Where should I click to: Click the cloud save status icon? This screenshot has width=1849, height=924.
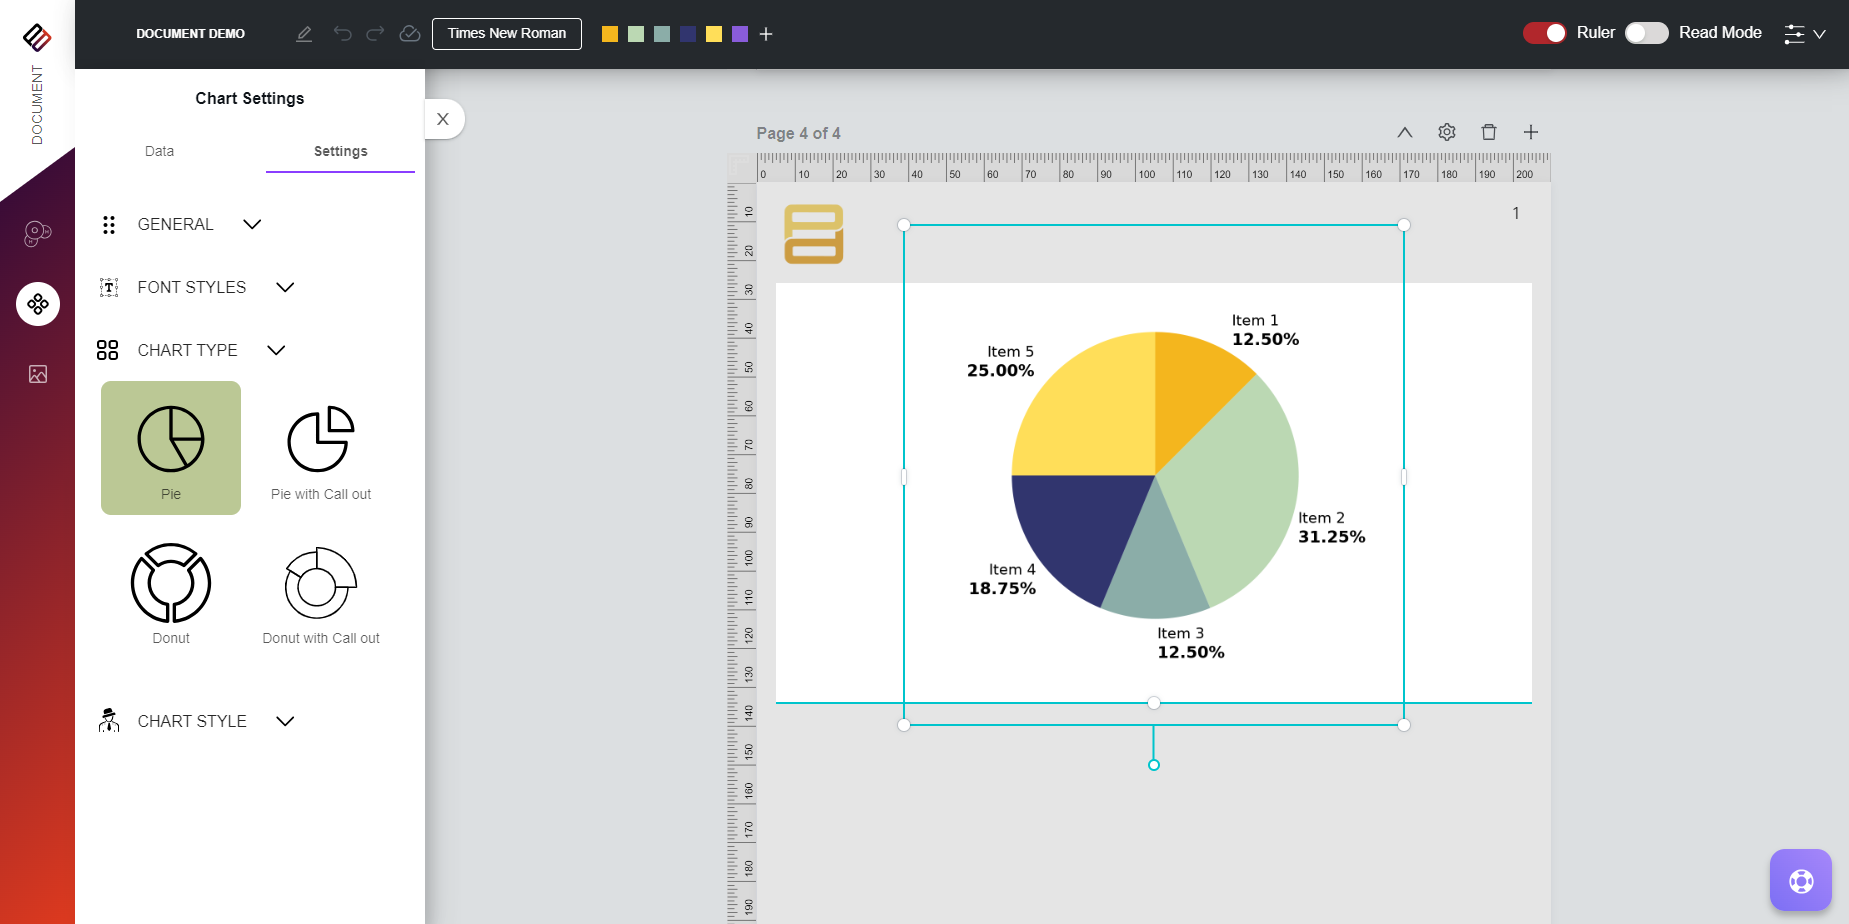(x=410, y=34)
